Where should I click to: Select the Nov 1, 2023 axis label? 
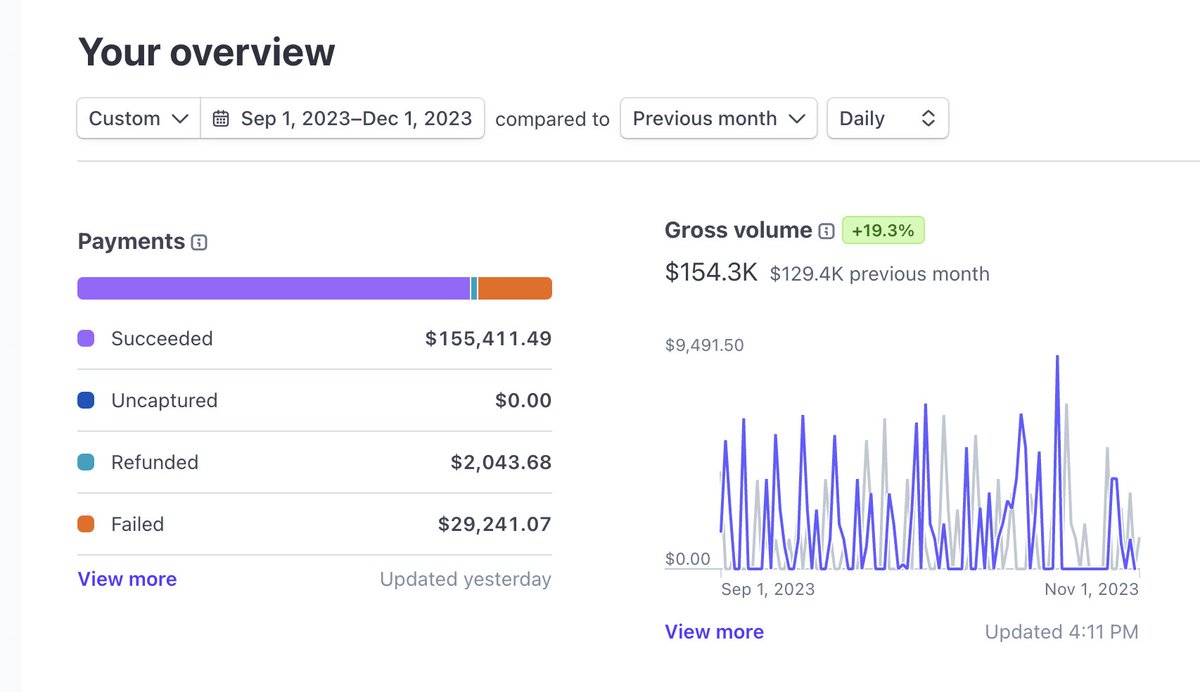click(1090, 589)
